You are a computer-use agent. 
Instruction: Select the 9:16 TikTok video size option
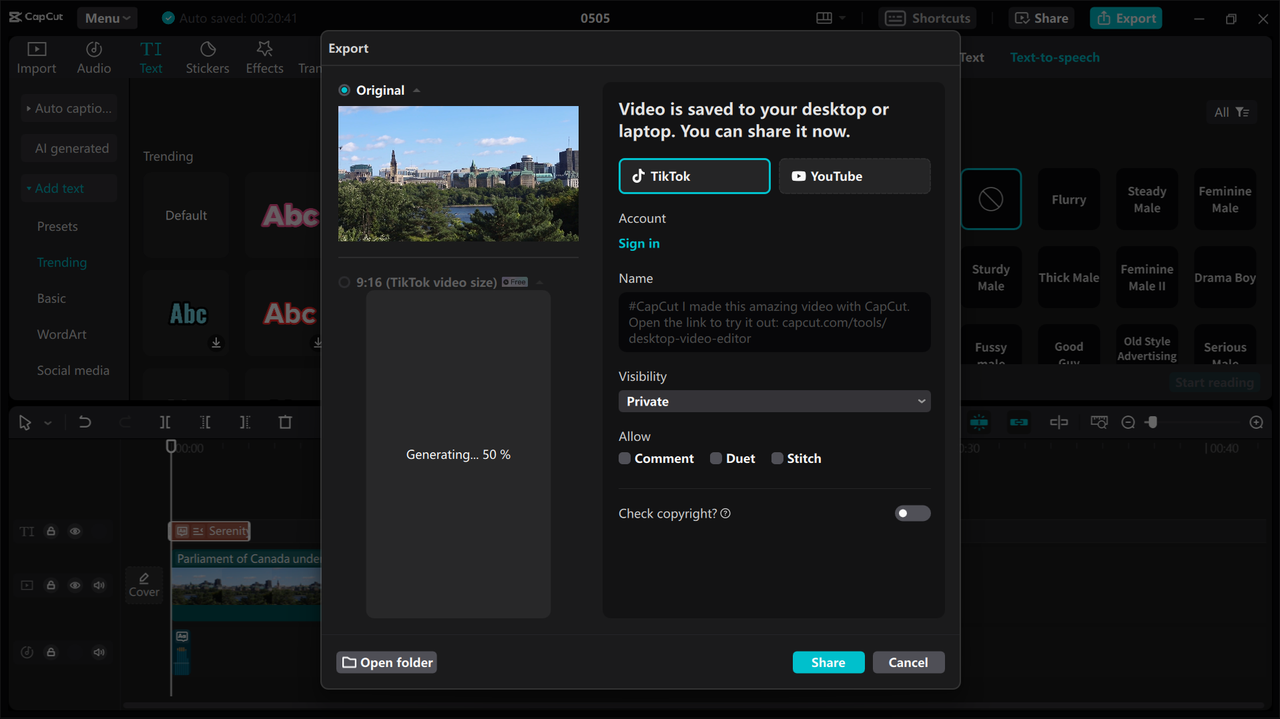pyautogui.click(x=344, y=282)
